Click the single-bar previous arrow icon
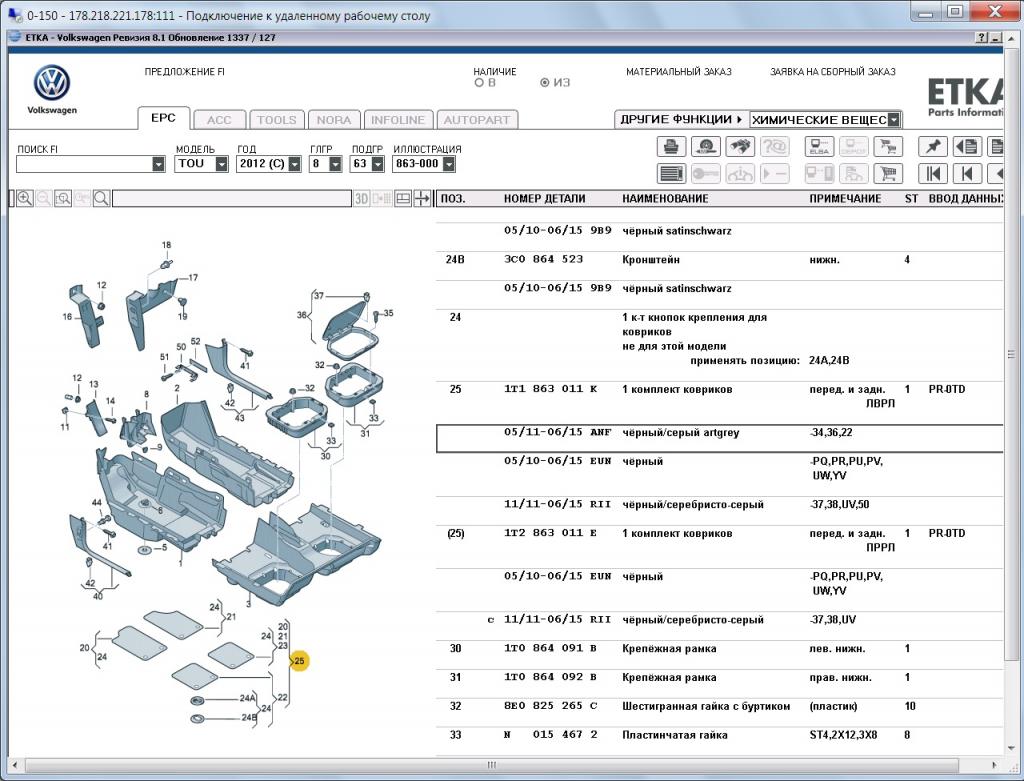Viewport: 1024px width, 781px height. [967, 174]
